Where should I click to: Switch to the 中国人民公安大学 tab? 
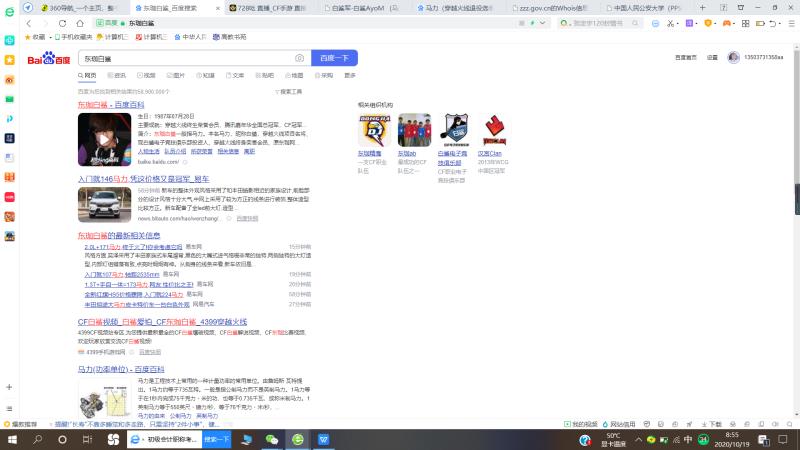tap(643, 8)
